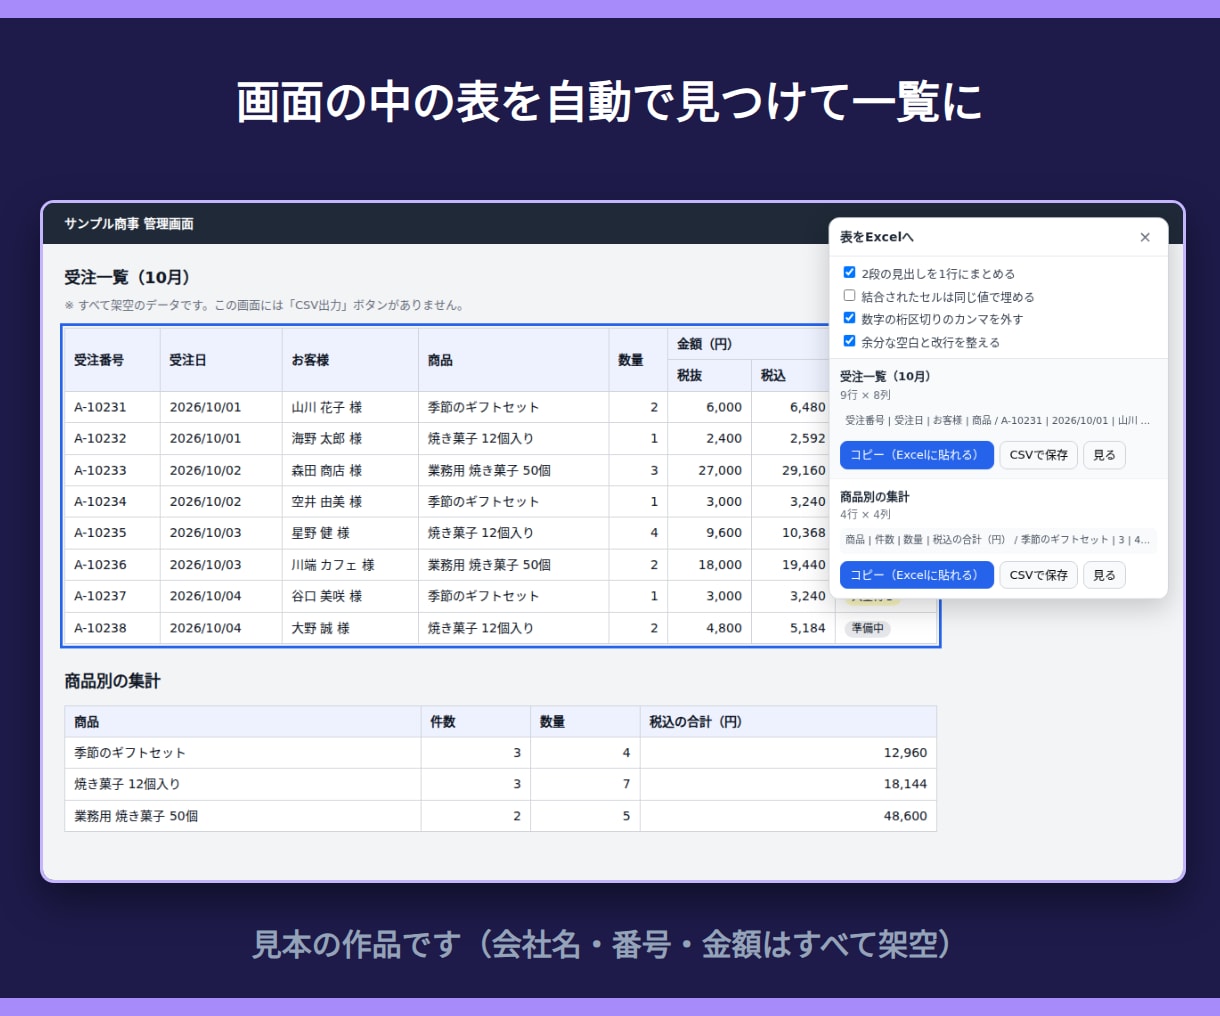The width and height of the screenshot is (1220, 1016).
Task: Click customer 大野 誠 様
Action: coord(321,628)
